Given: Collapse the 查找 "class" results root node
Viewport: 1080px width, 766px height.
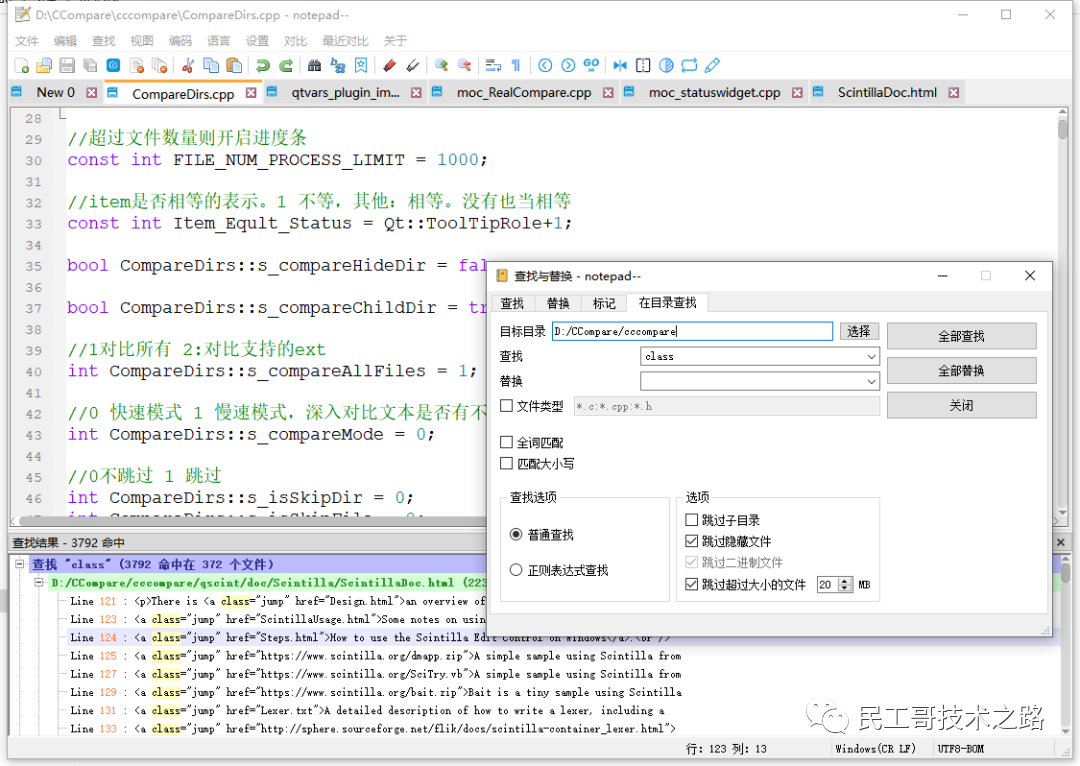Looking at the screenshot, I should point(20,563).
